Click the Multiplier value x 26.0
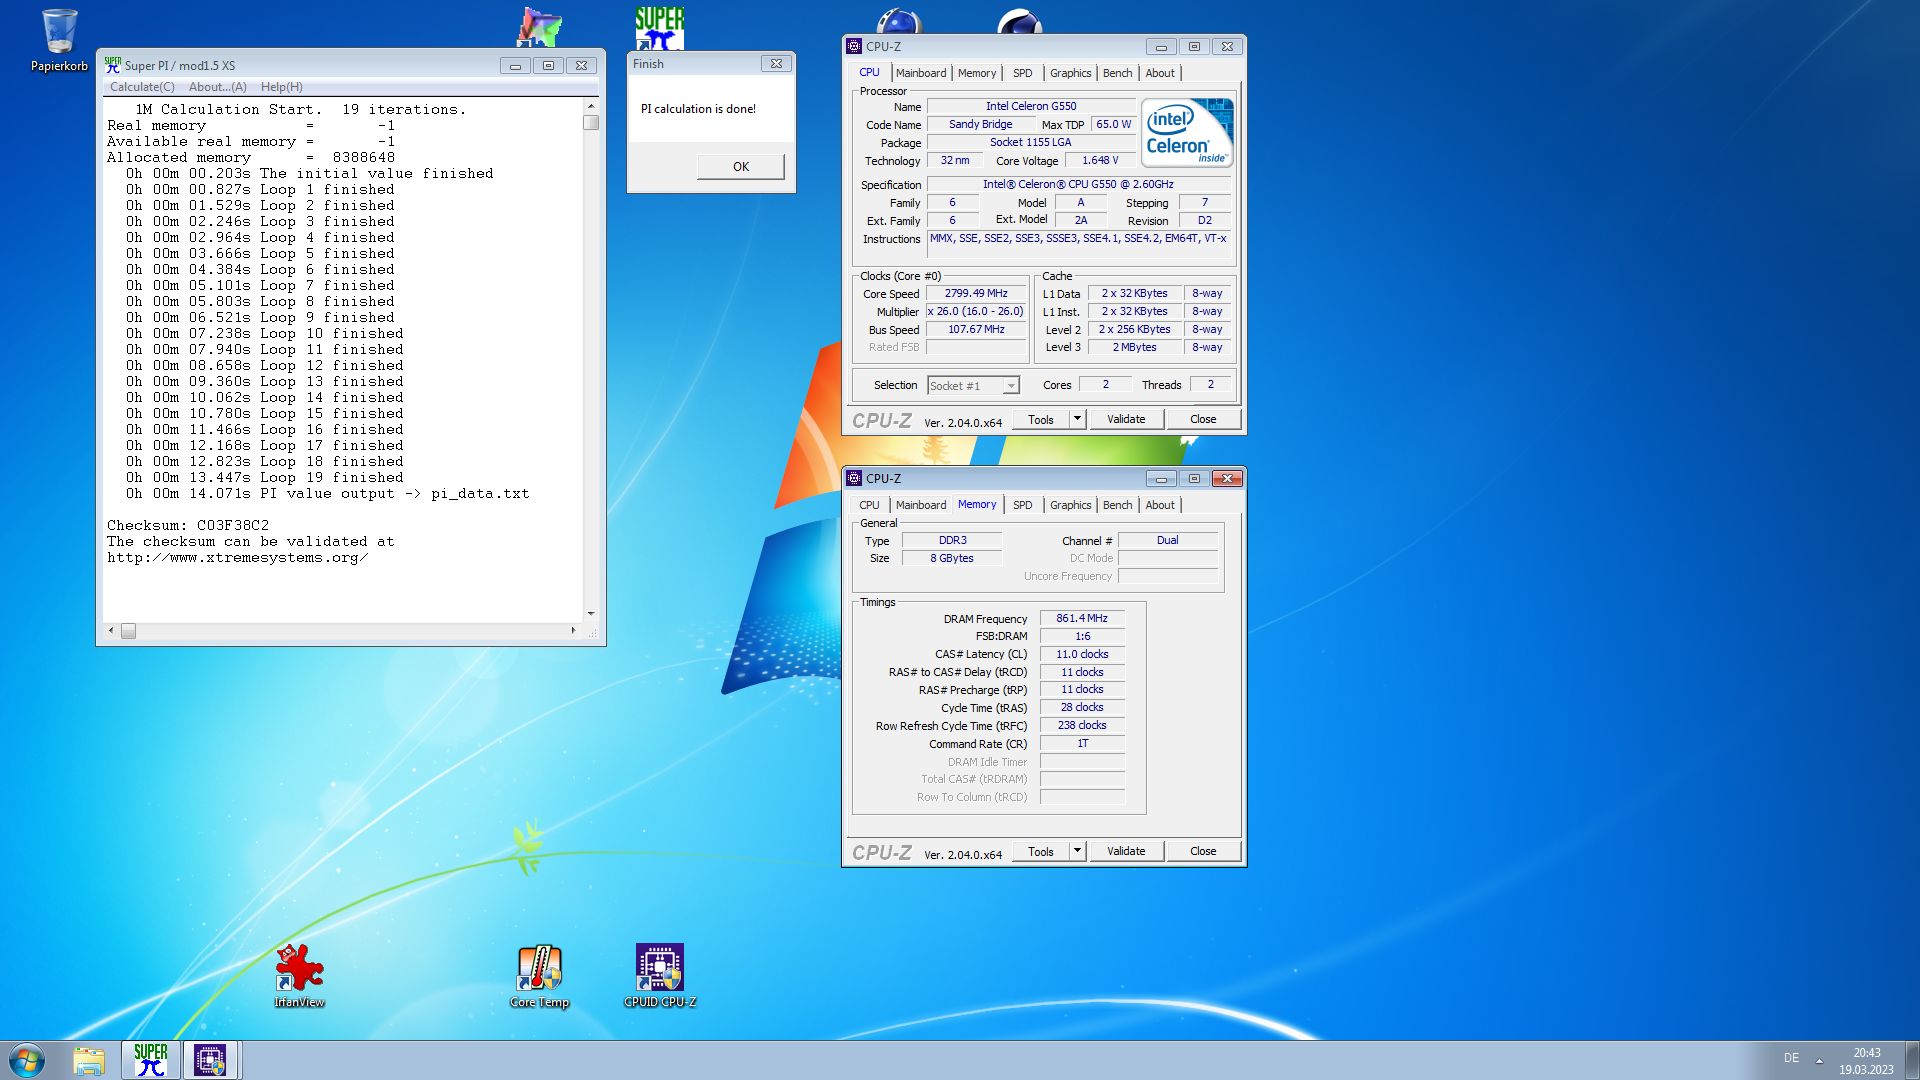1920x1080 pixels. (976, 311)
